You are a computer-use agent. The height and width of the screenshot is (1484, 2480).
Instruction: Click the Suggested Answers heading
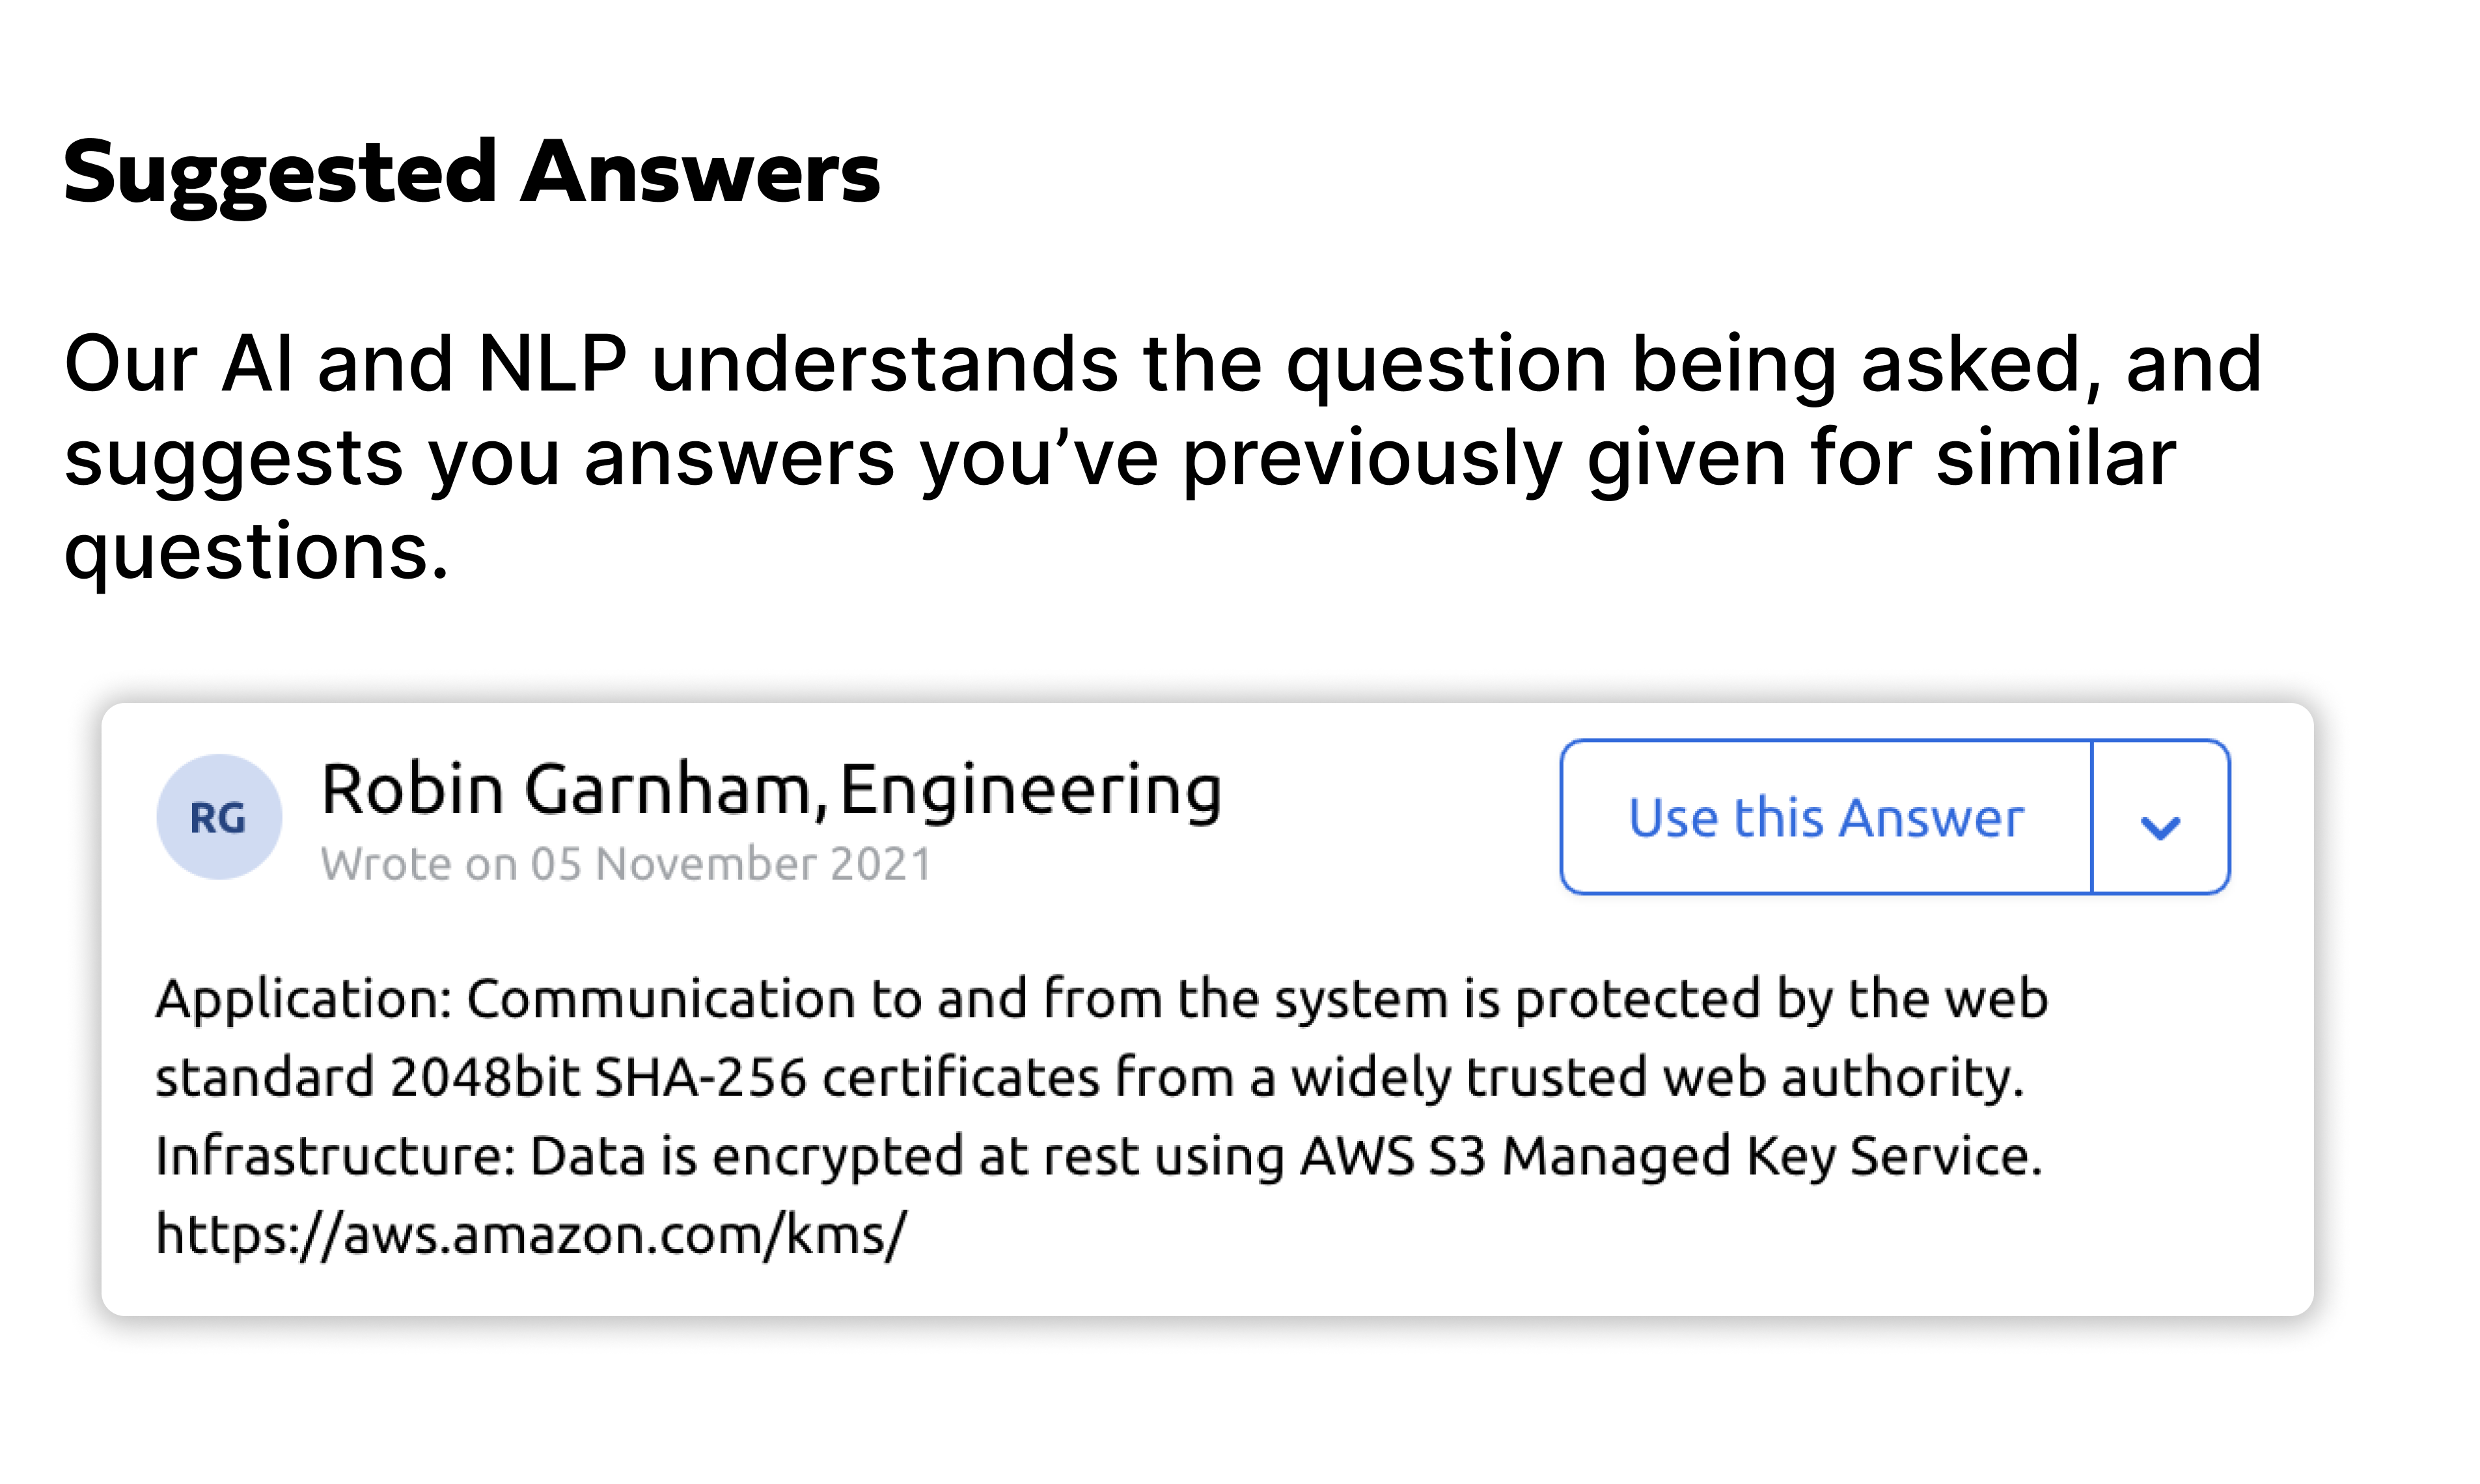coord(471,172)
